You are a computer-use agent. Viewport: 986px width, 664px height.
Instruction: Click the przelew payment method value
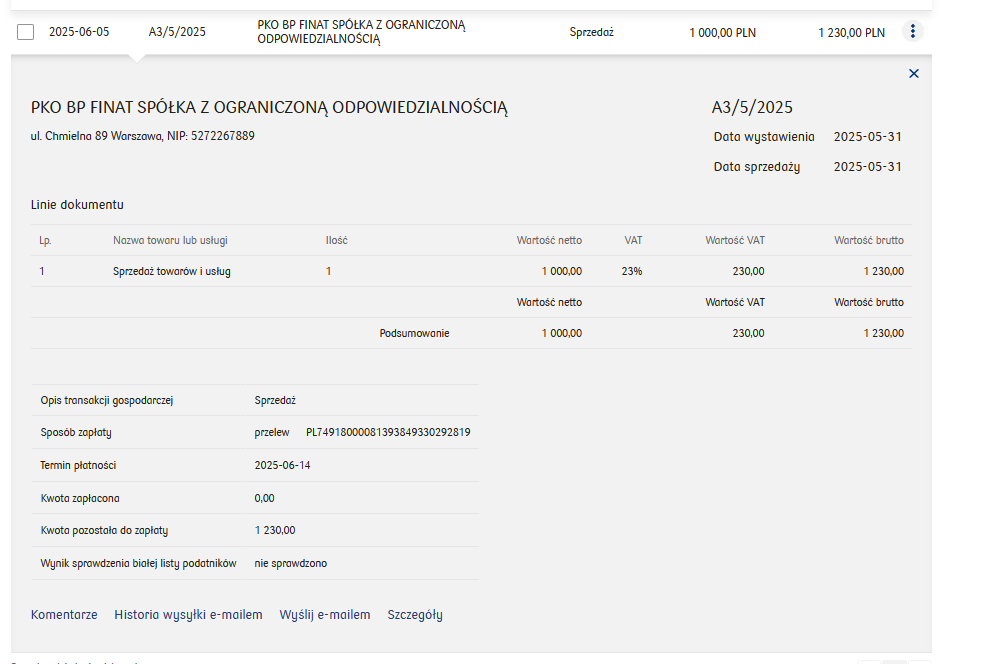[x=272, y=433]
